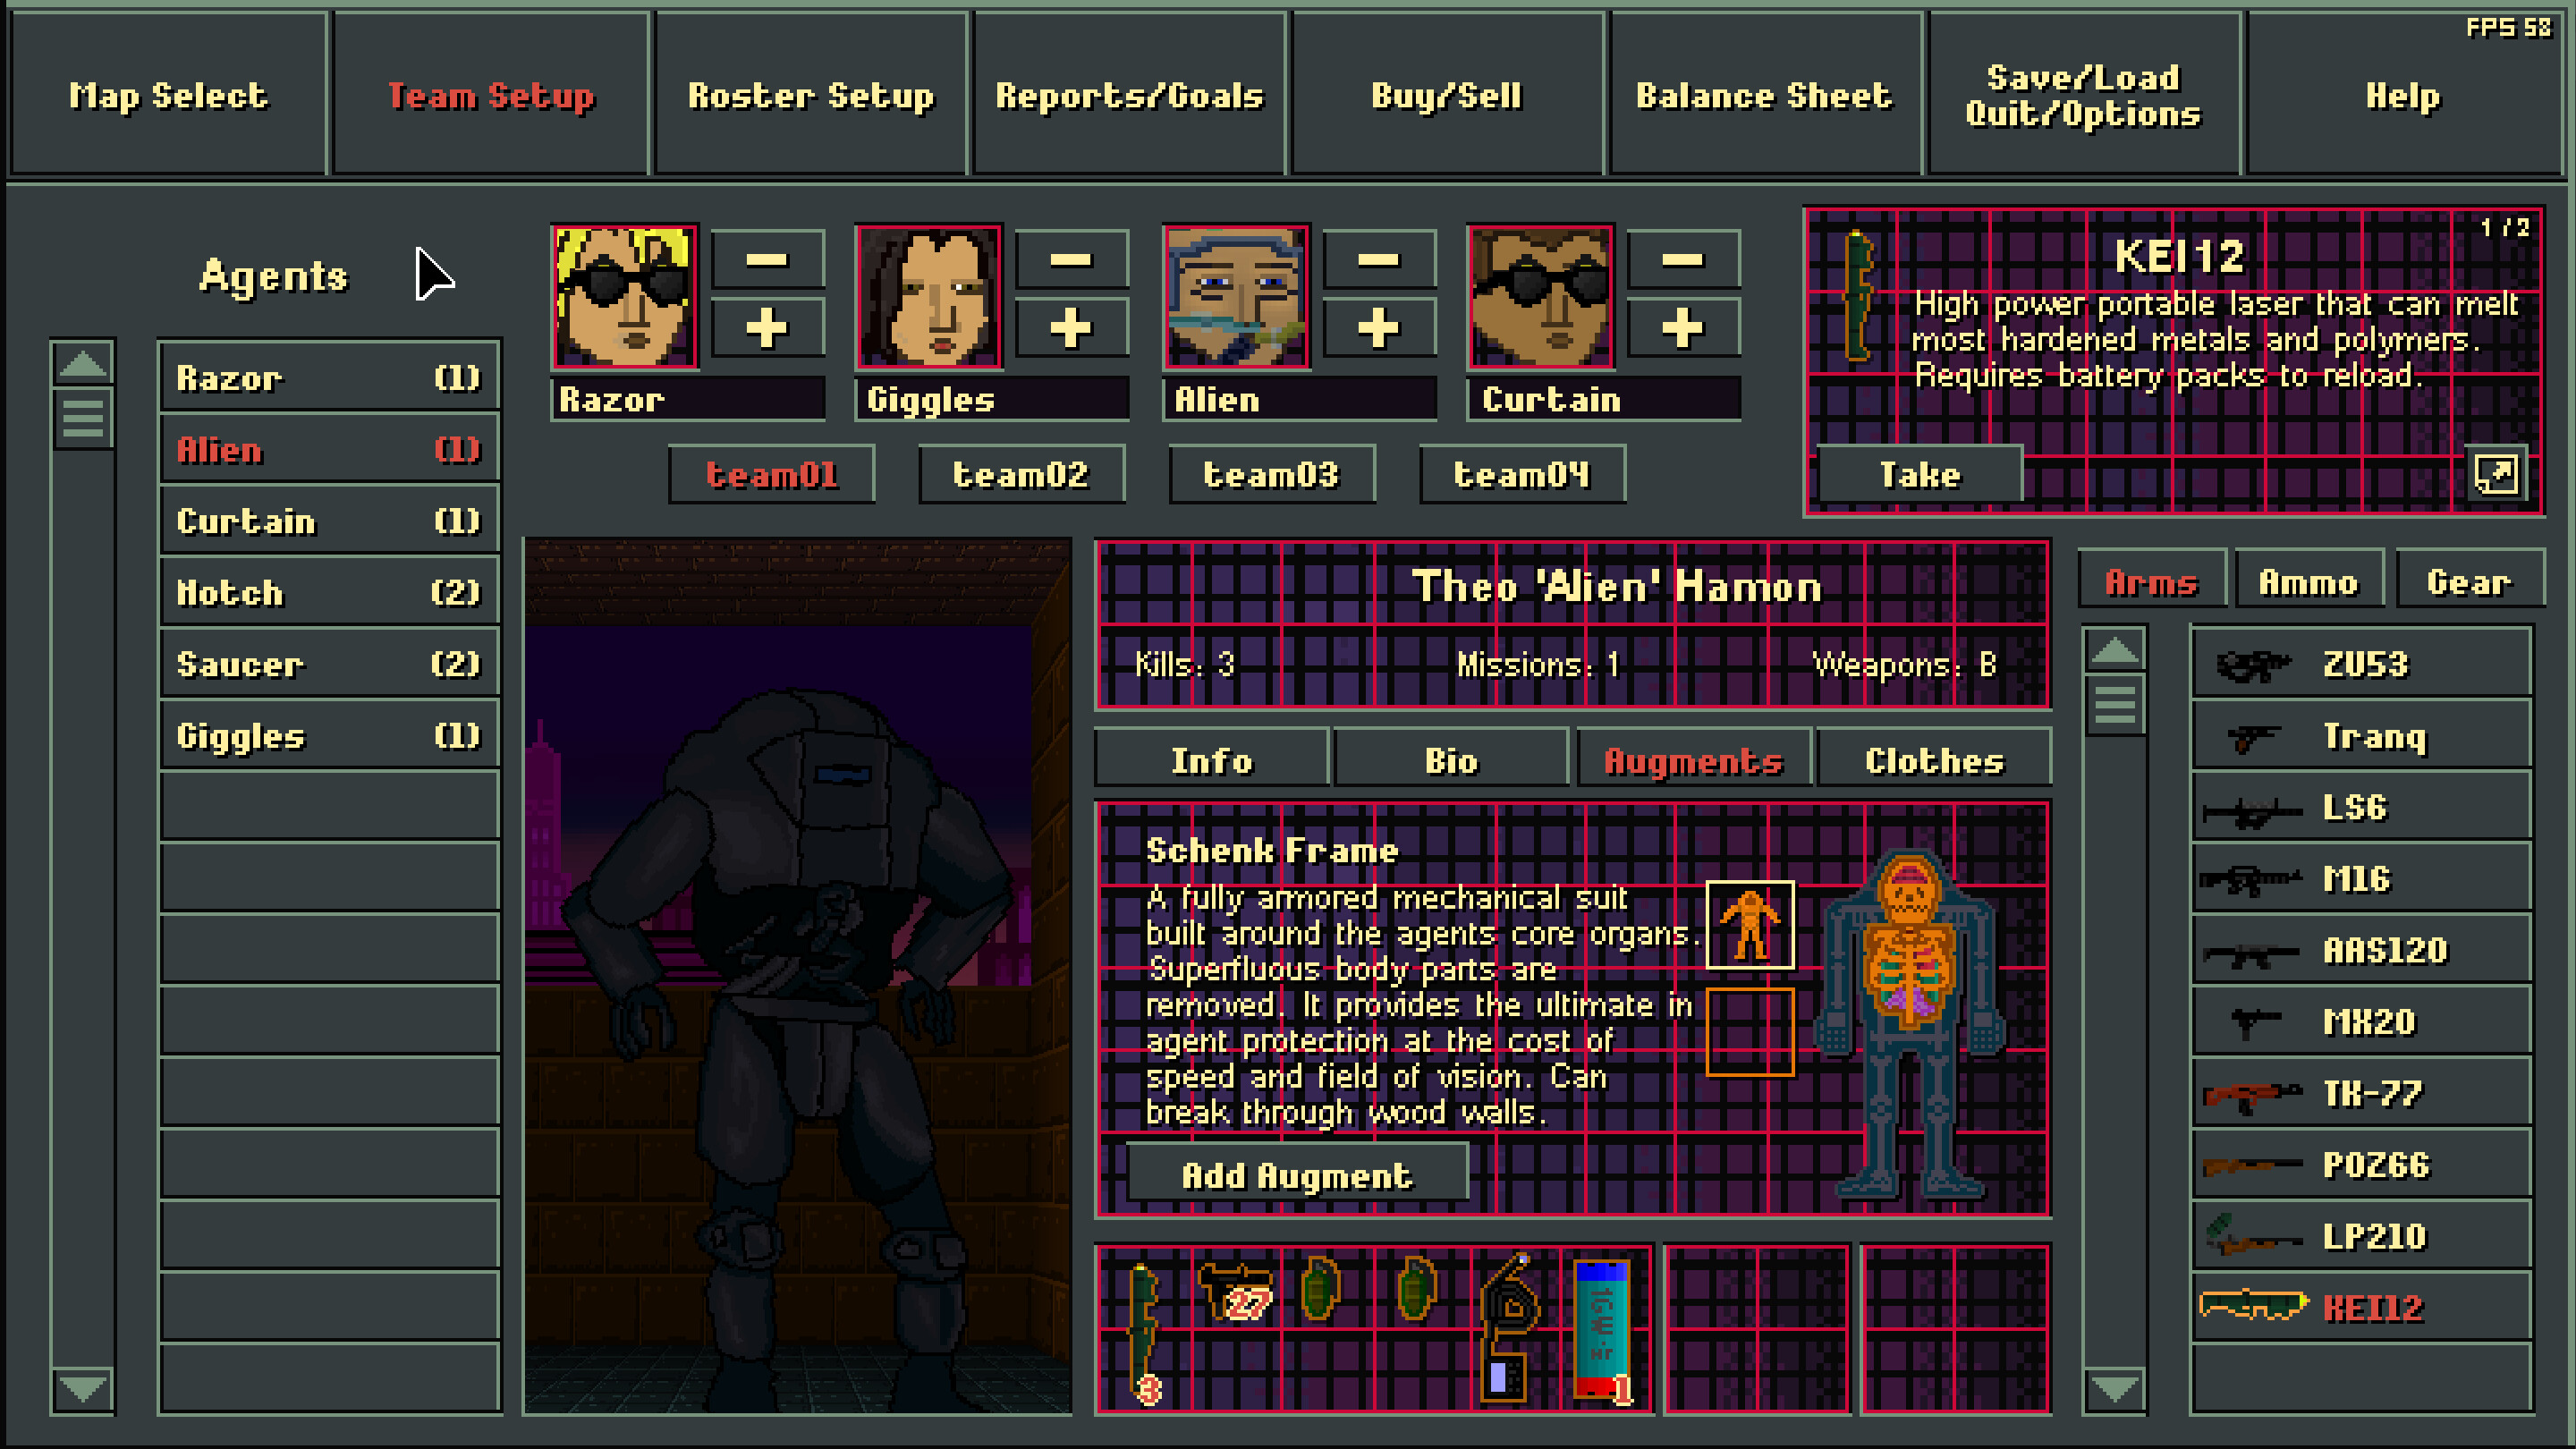Select the KEI12 laser weapon
This screenshot has height=1449, width=2576.
click(x=2361, y=1308)
